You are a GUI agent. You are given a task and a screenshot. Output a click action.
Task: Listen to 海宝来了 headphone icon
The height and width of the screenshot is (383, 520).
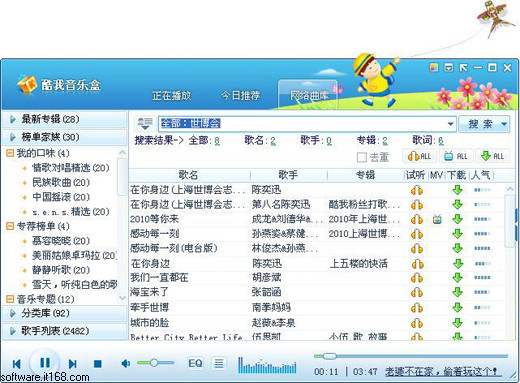[417, 293]
